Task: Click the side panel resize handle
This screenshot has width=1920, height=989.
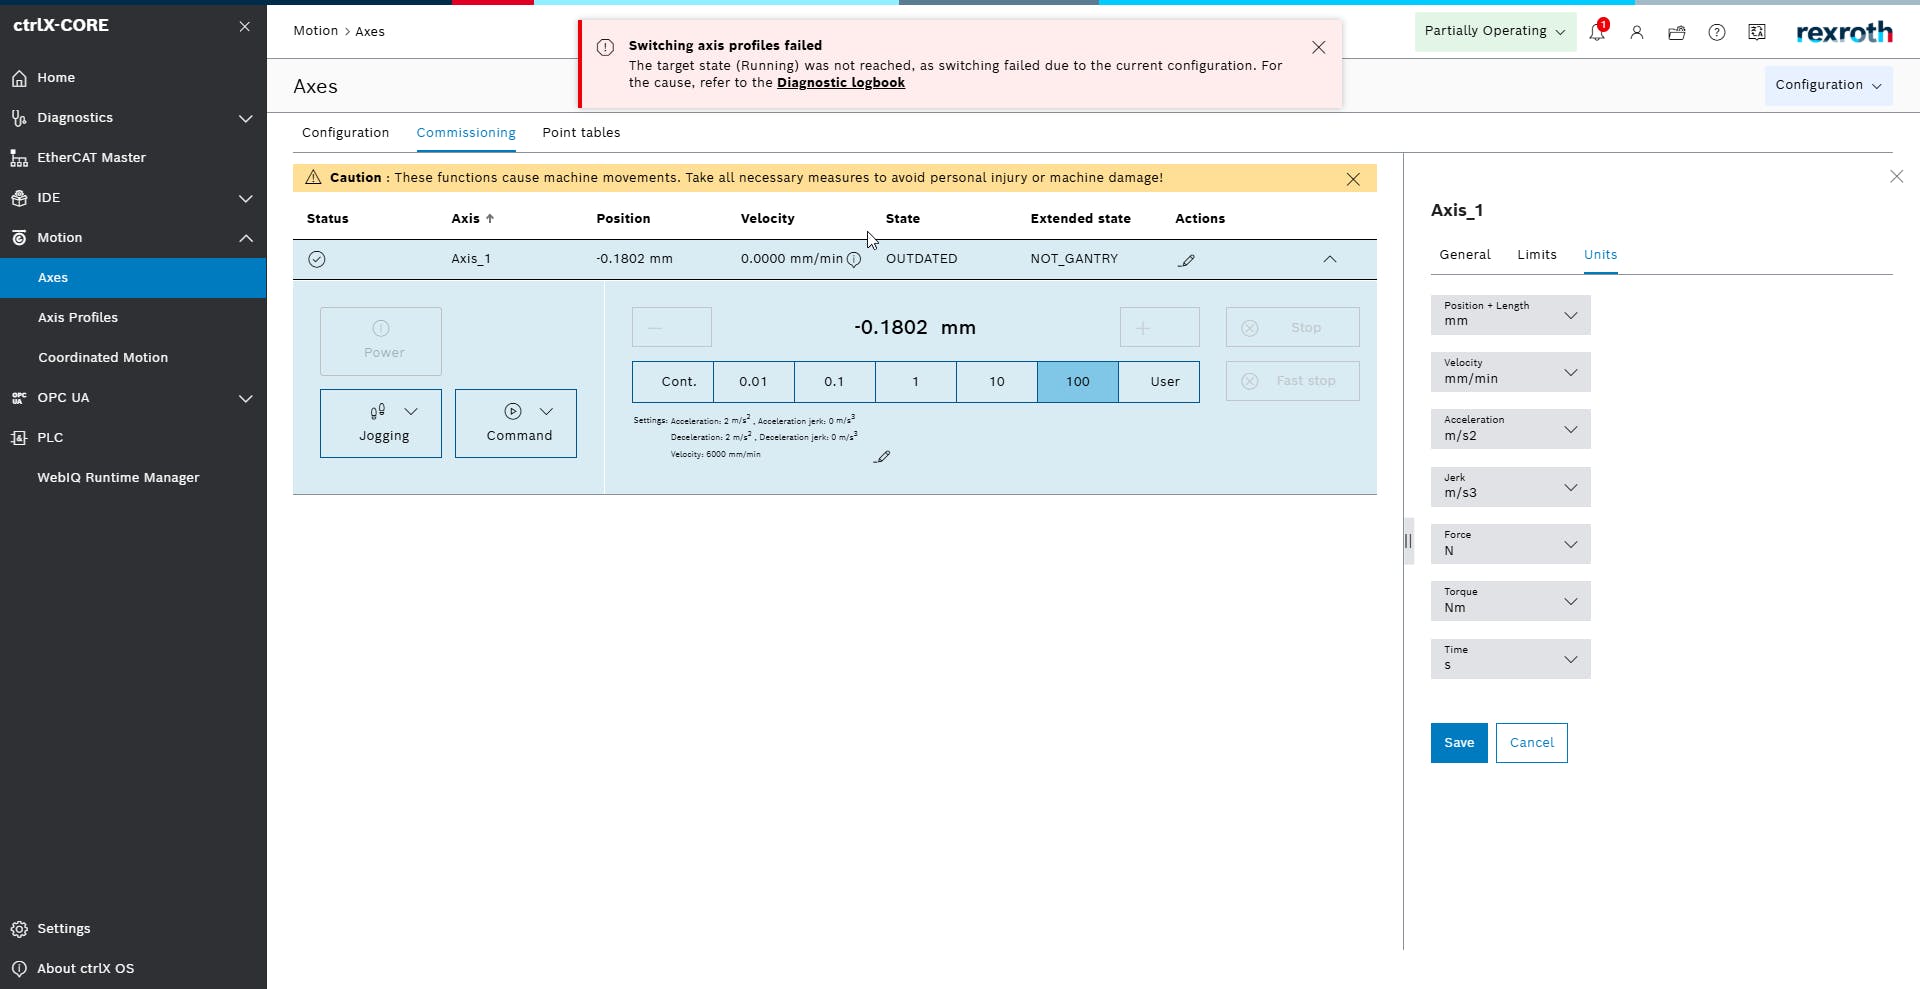Action: [x=1408, y=541]
